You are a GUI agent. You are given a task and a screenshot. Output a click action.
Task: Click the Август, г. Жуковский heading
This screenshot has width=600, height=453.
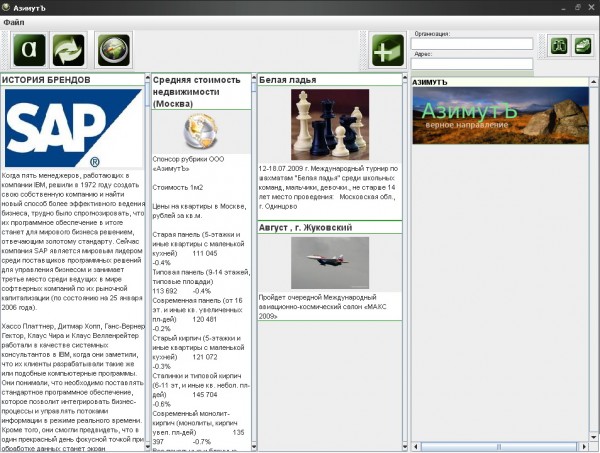[305, 228]
